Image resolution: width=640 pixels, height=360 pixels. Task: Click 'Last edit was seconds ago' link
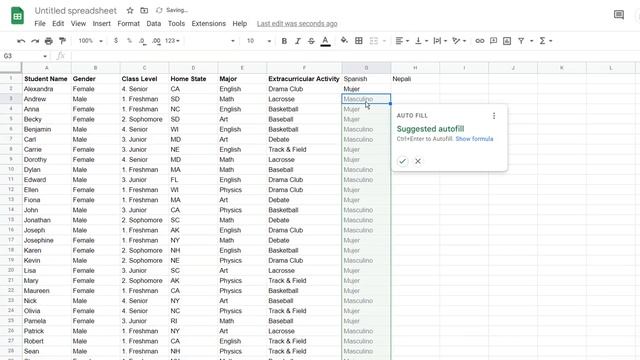(x=297, y=24)
